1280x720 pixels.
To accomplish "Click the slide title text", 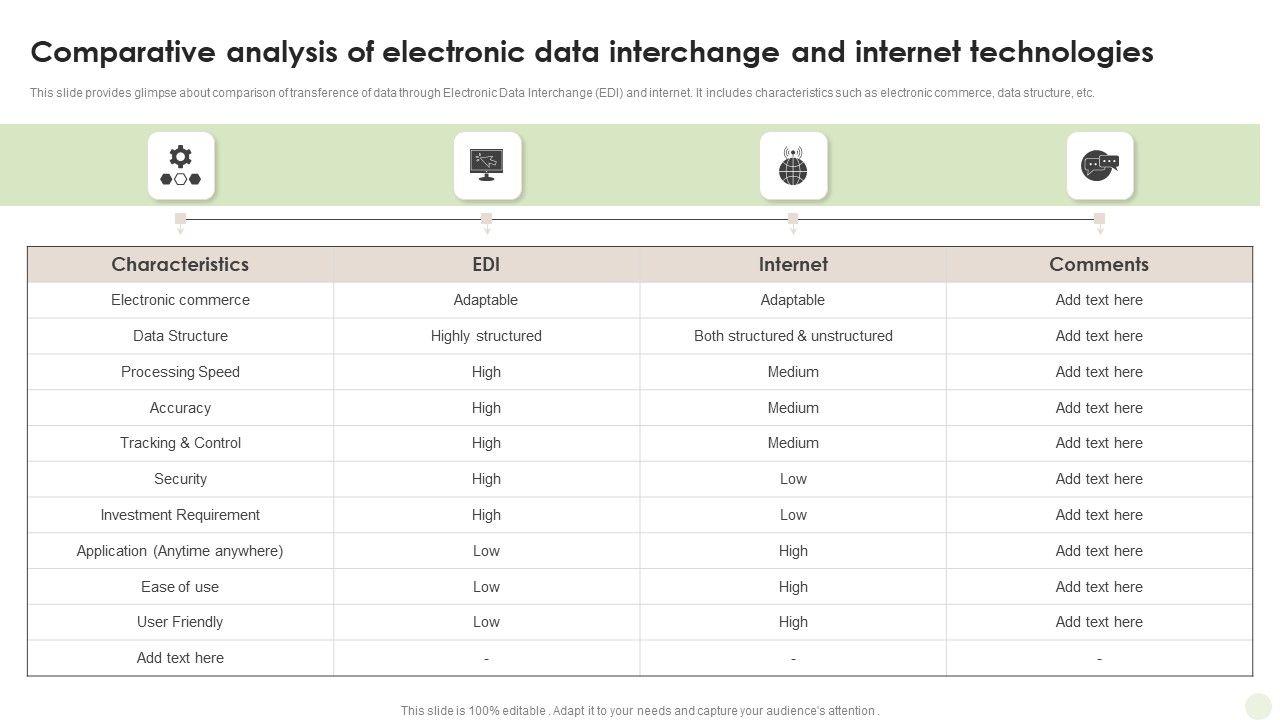I will tap(592, 52).
